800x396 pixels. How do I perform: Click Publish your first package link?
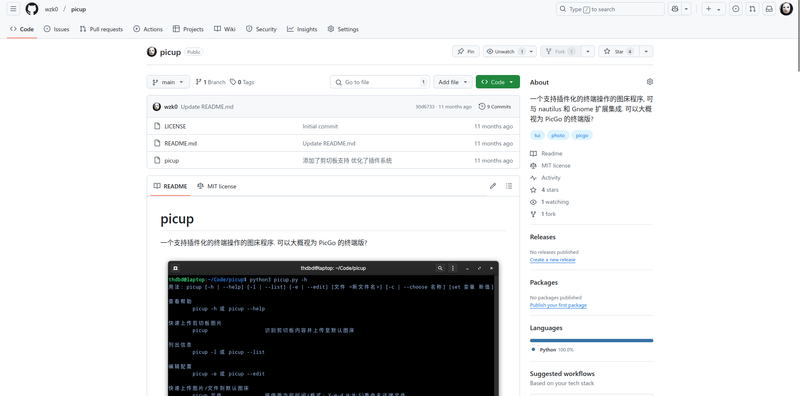(x=558, y=305)
